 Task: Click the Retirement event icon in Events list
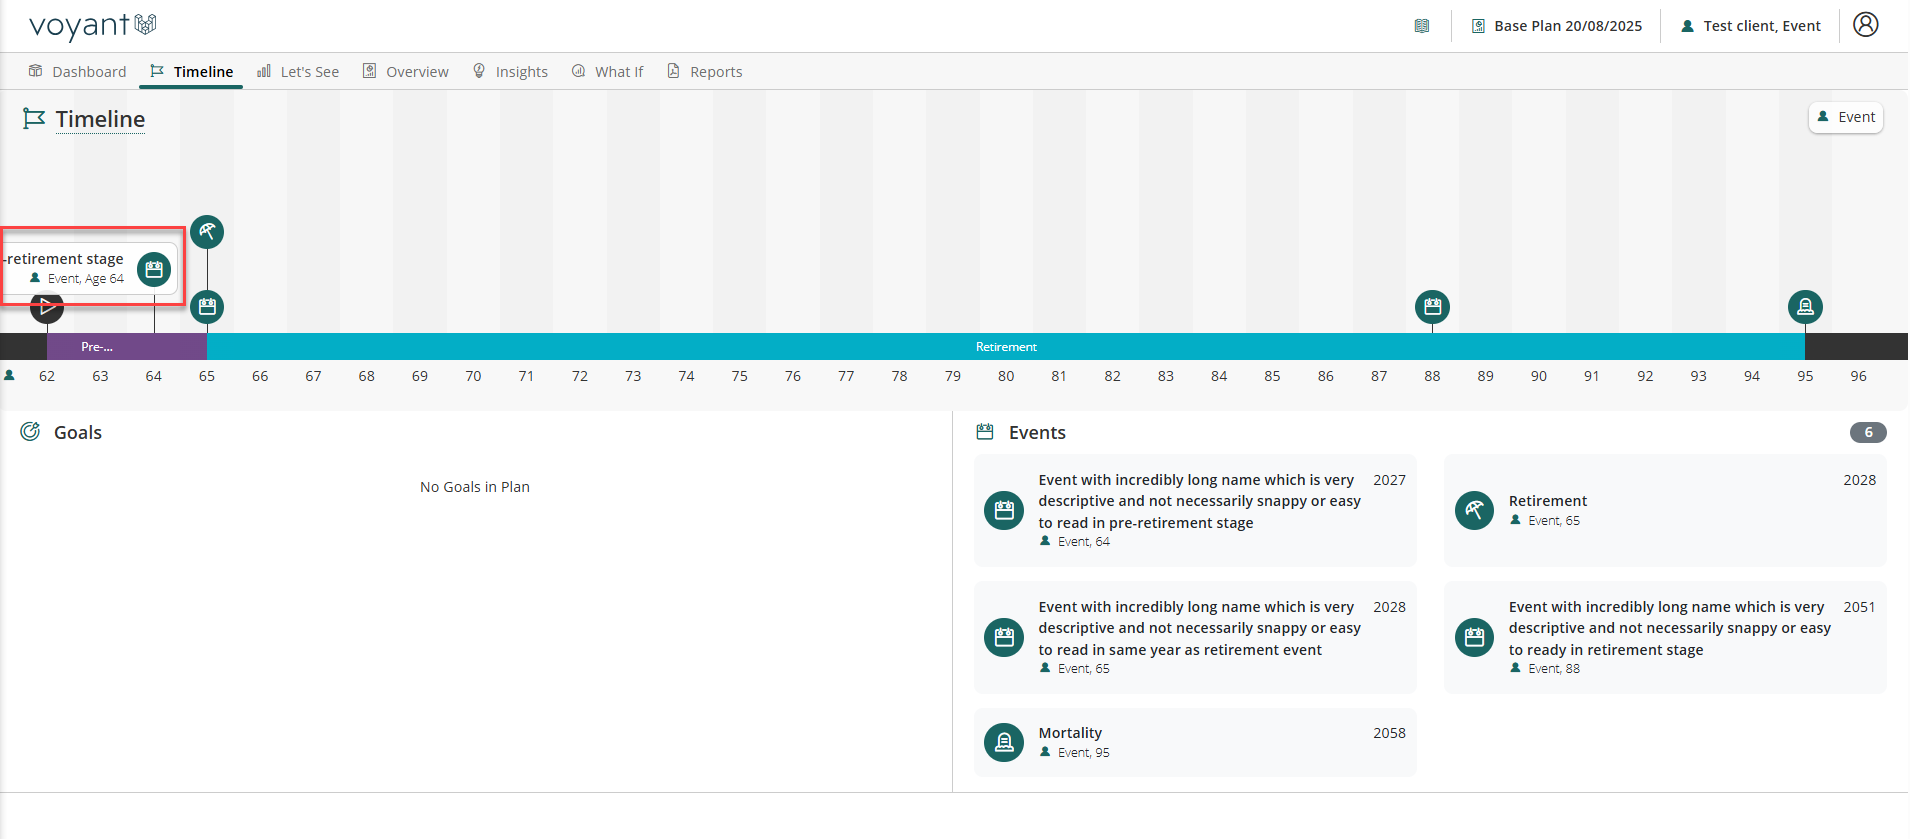point(1474,510)
